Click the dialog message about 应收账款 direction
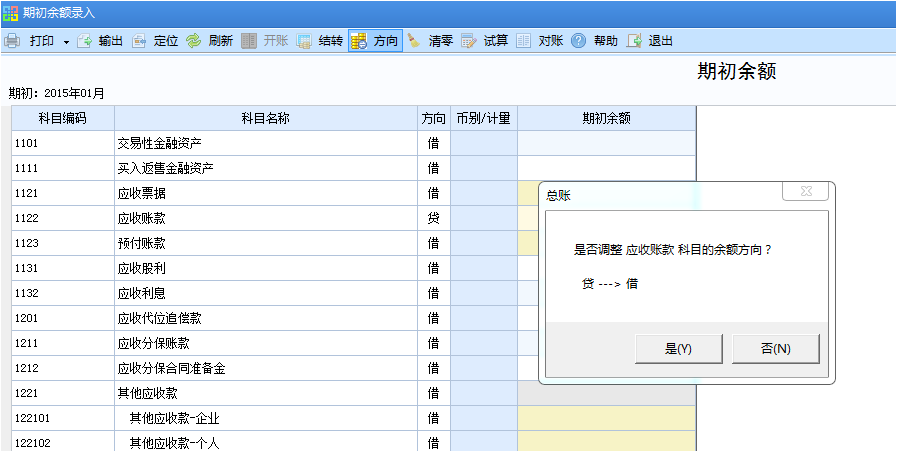The image size is (897, 452). (673, 250)
